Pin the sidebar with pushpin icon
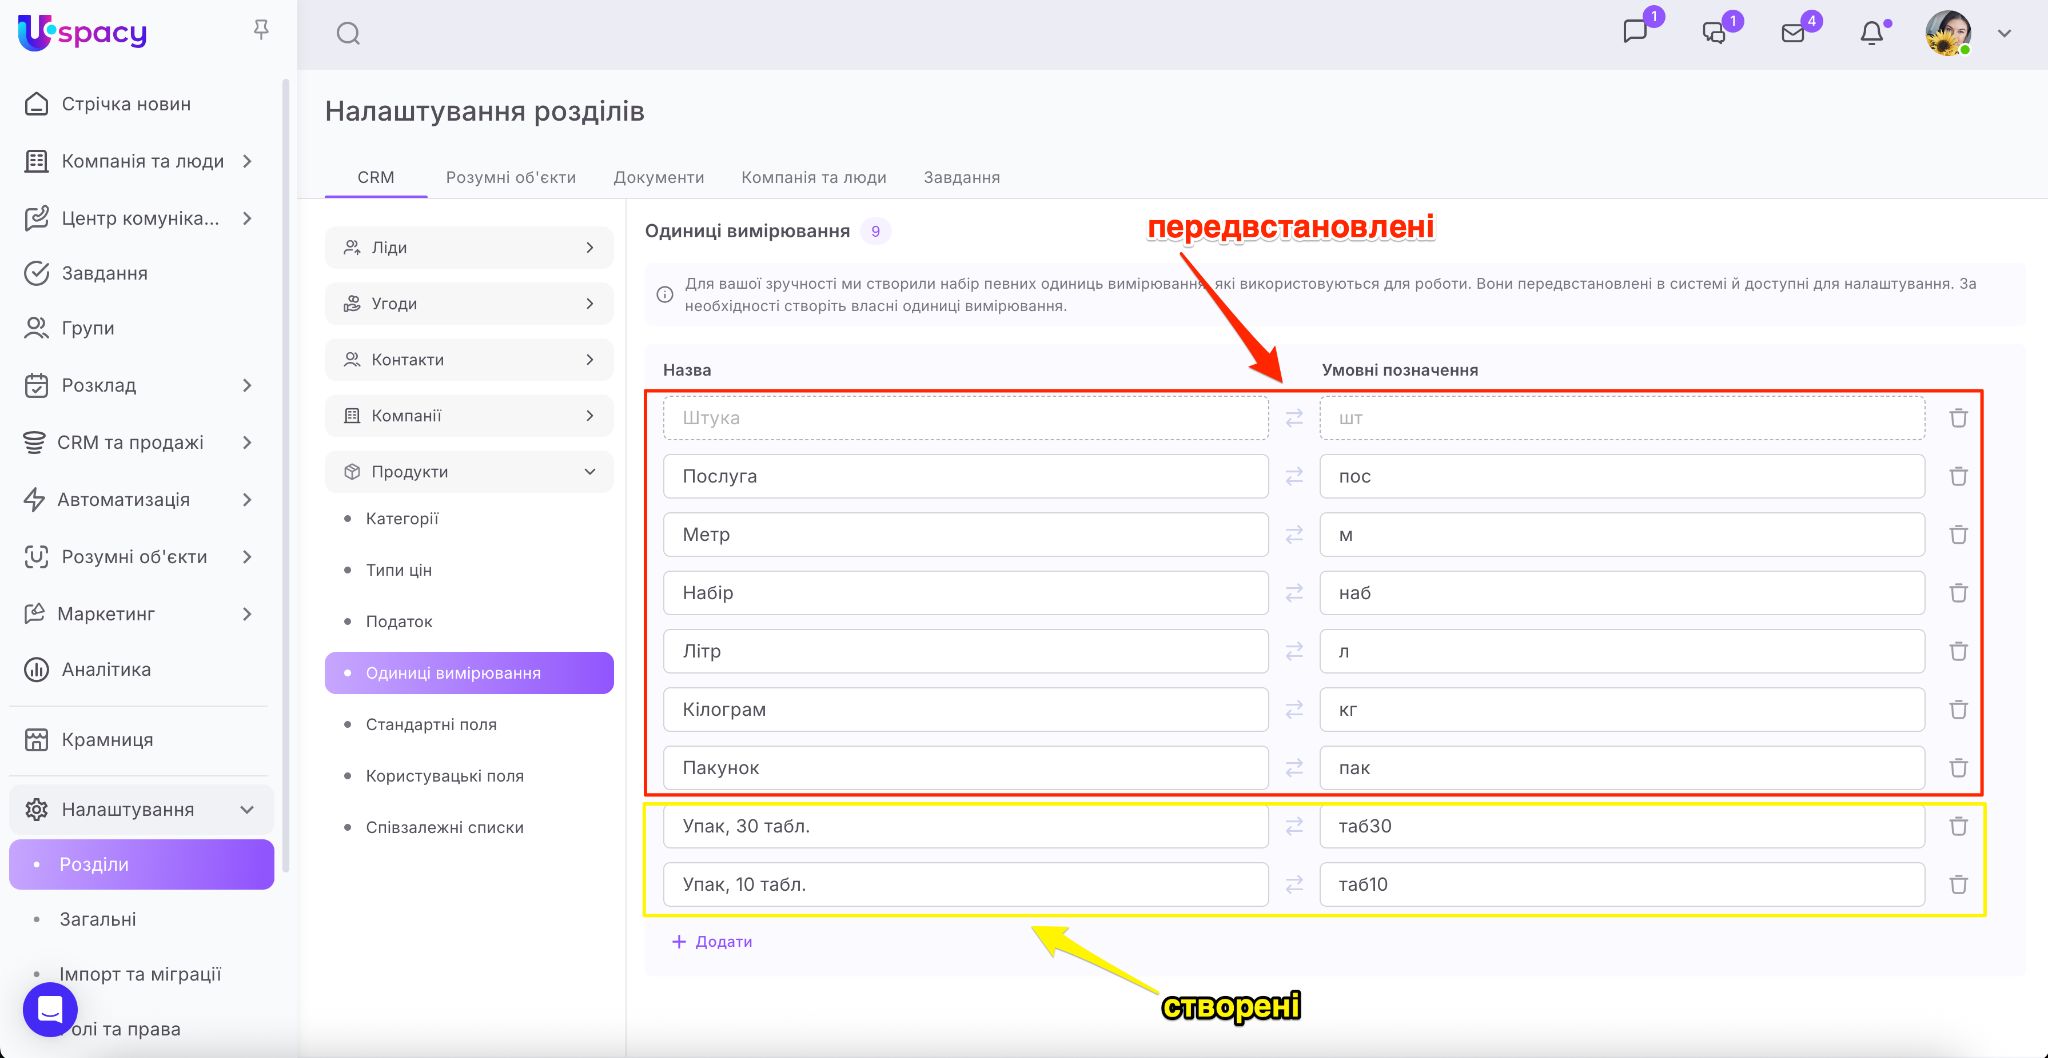 [261, 30]
